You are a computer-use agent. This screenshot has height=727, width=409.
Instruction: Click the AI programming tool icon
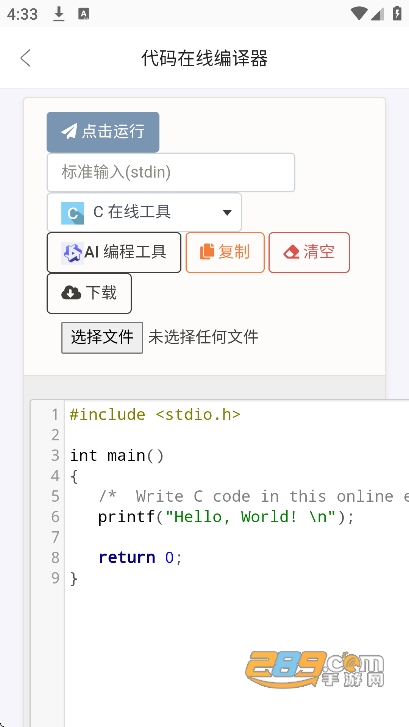pyautogui.click(x=72, y=253)
